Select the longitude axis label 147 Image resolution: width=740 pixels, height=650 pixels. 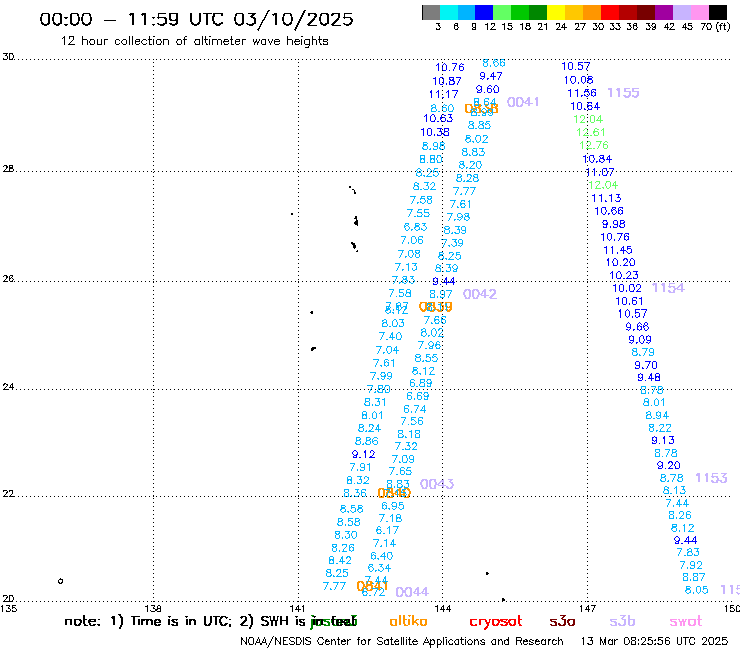[x=587, y=608]
